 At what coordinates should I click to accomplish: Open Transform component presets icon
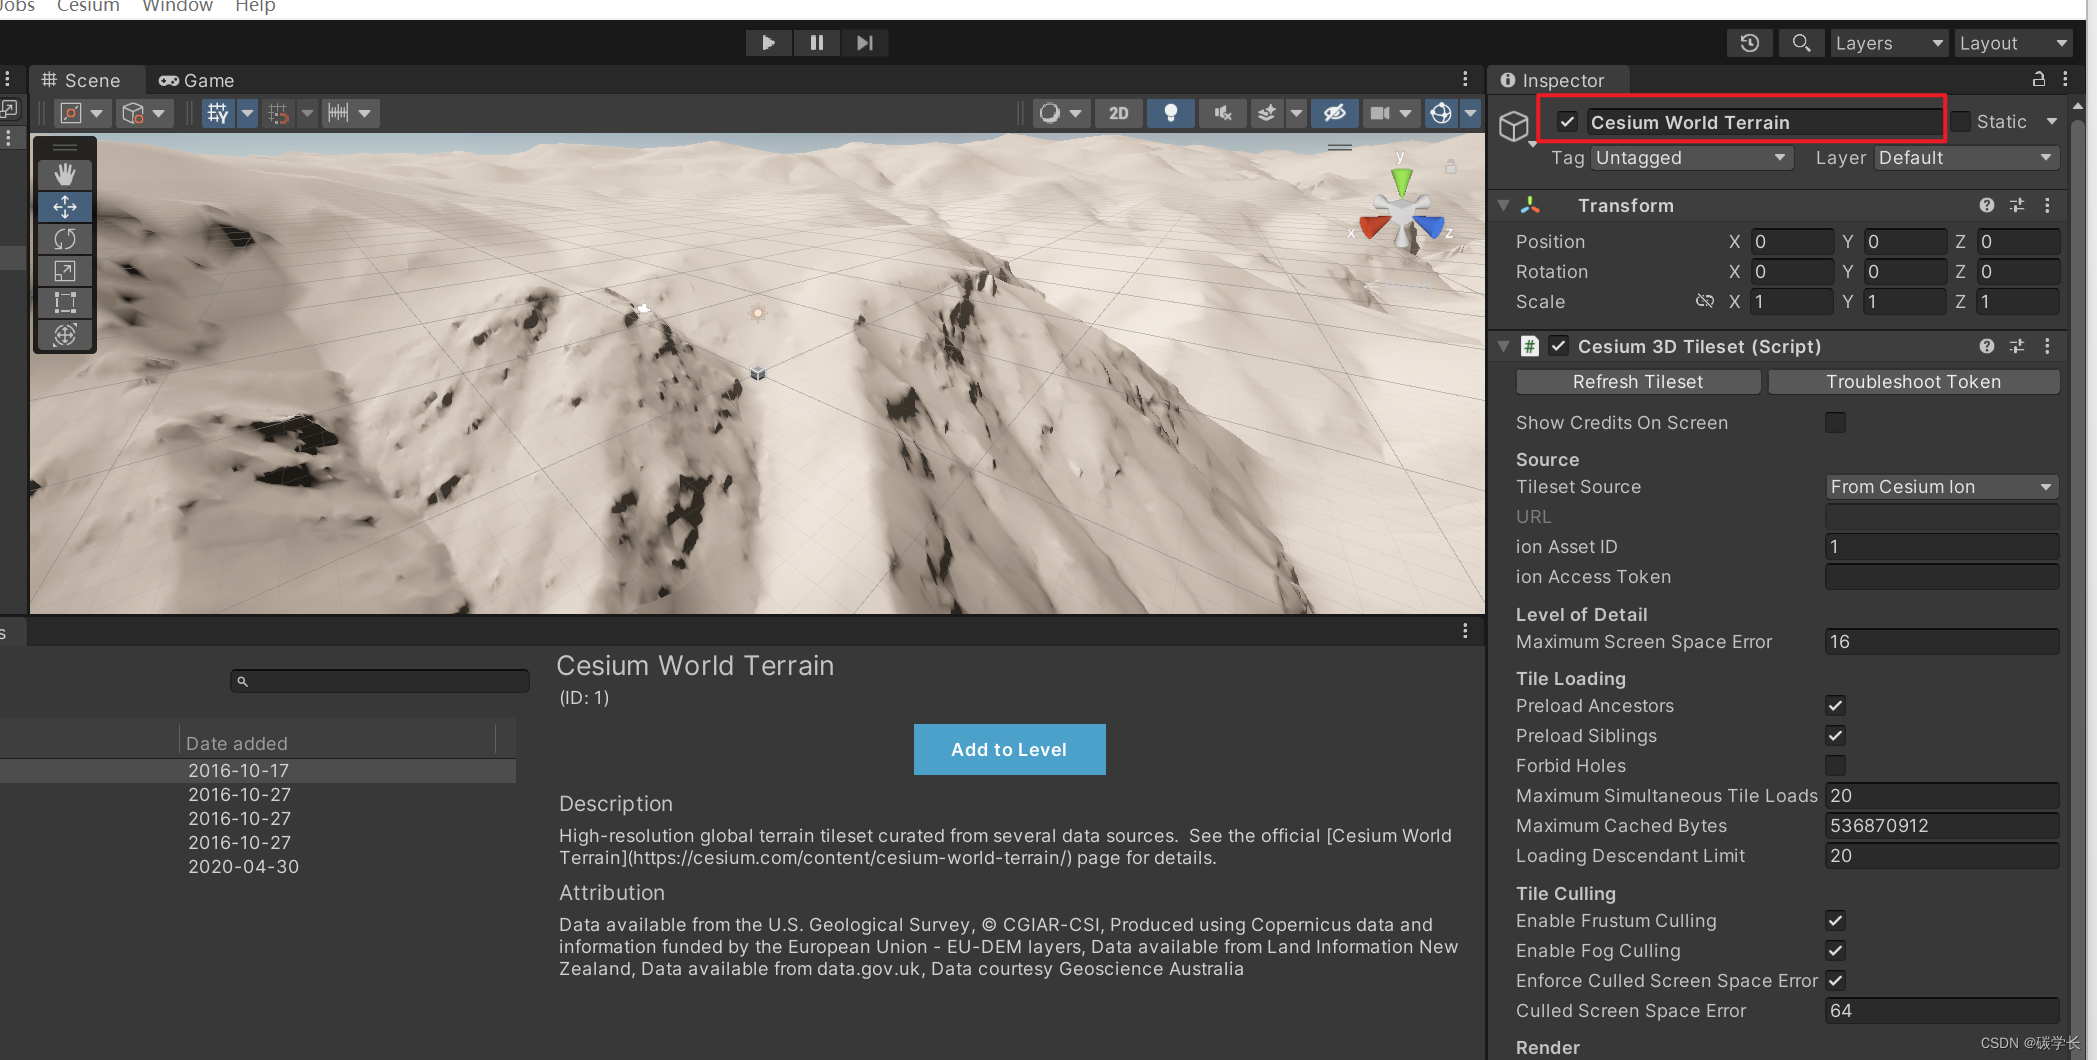pyautogui.click(x=2017, y=205)
